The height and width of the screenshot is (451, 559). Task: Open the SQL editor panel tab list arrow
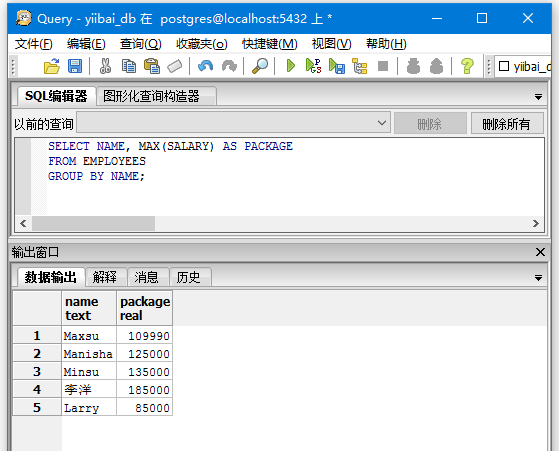click(538, 97)
